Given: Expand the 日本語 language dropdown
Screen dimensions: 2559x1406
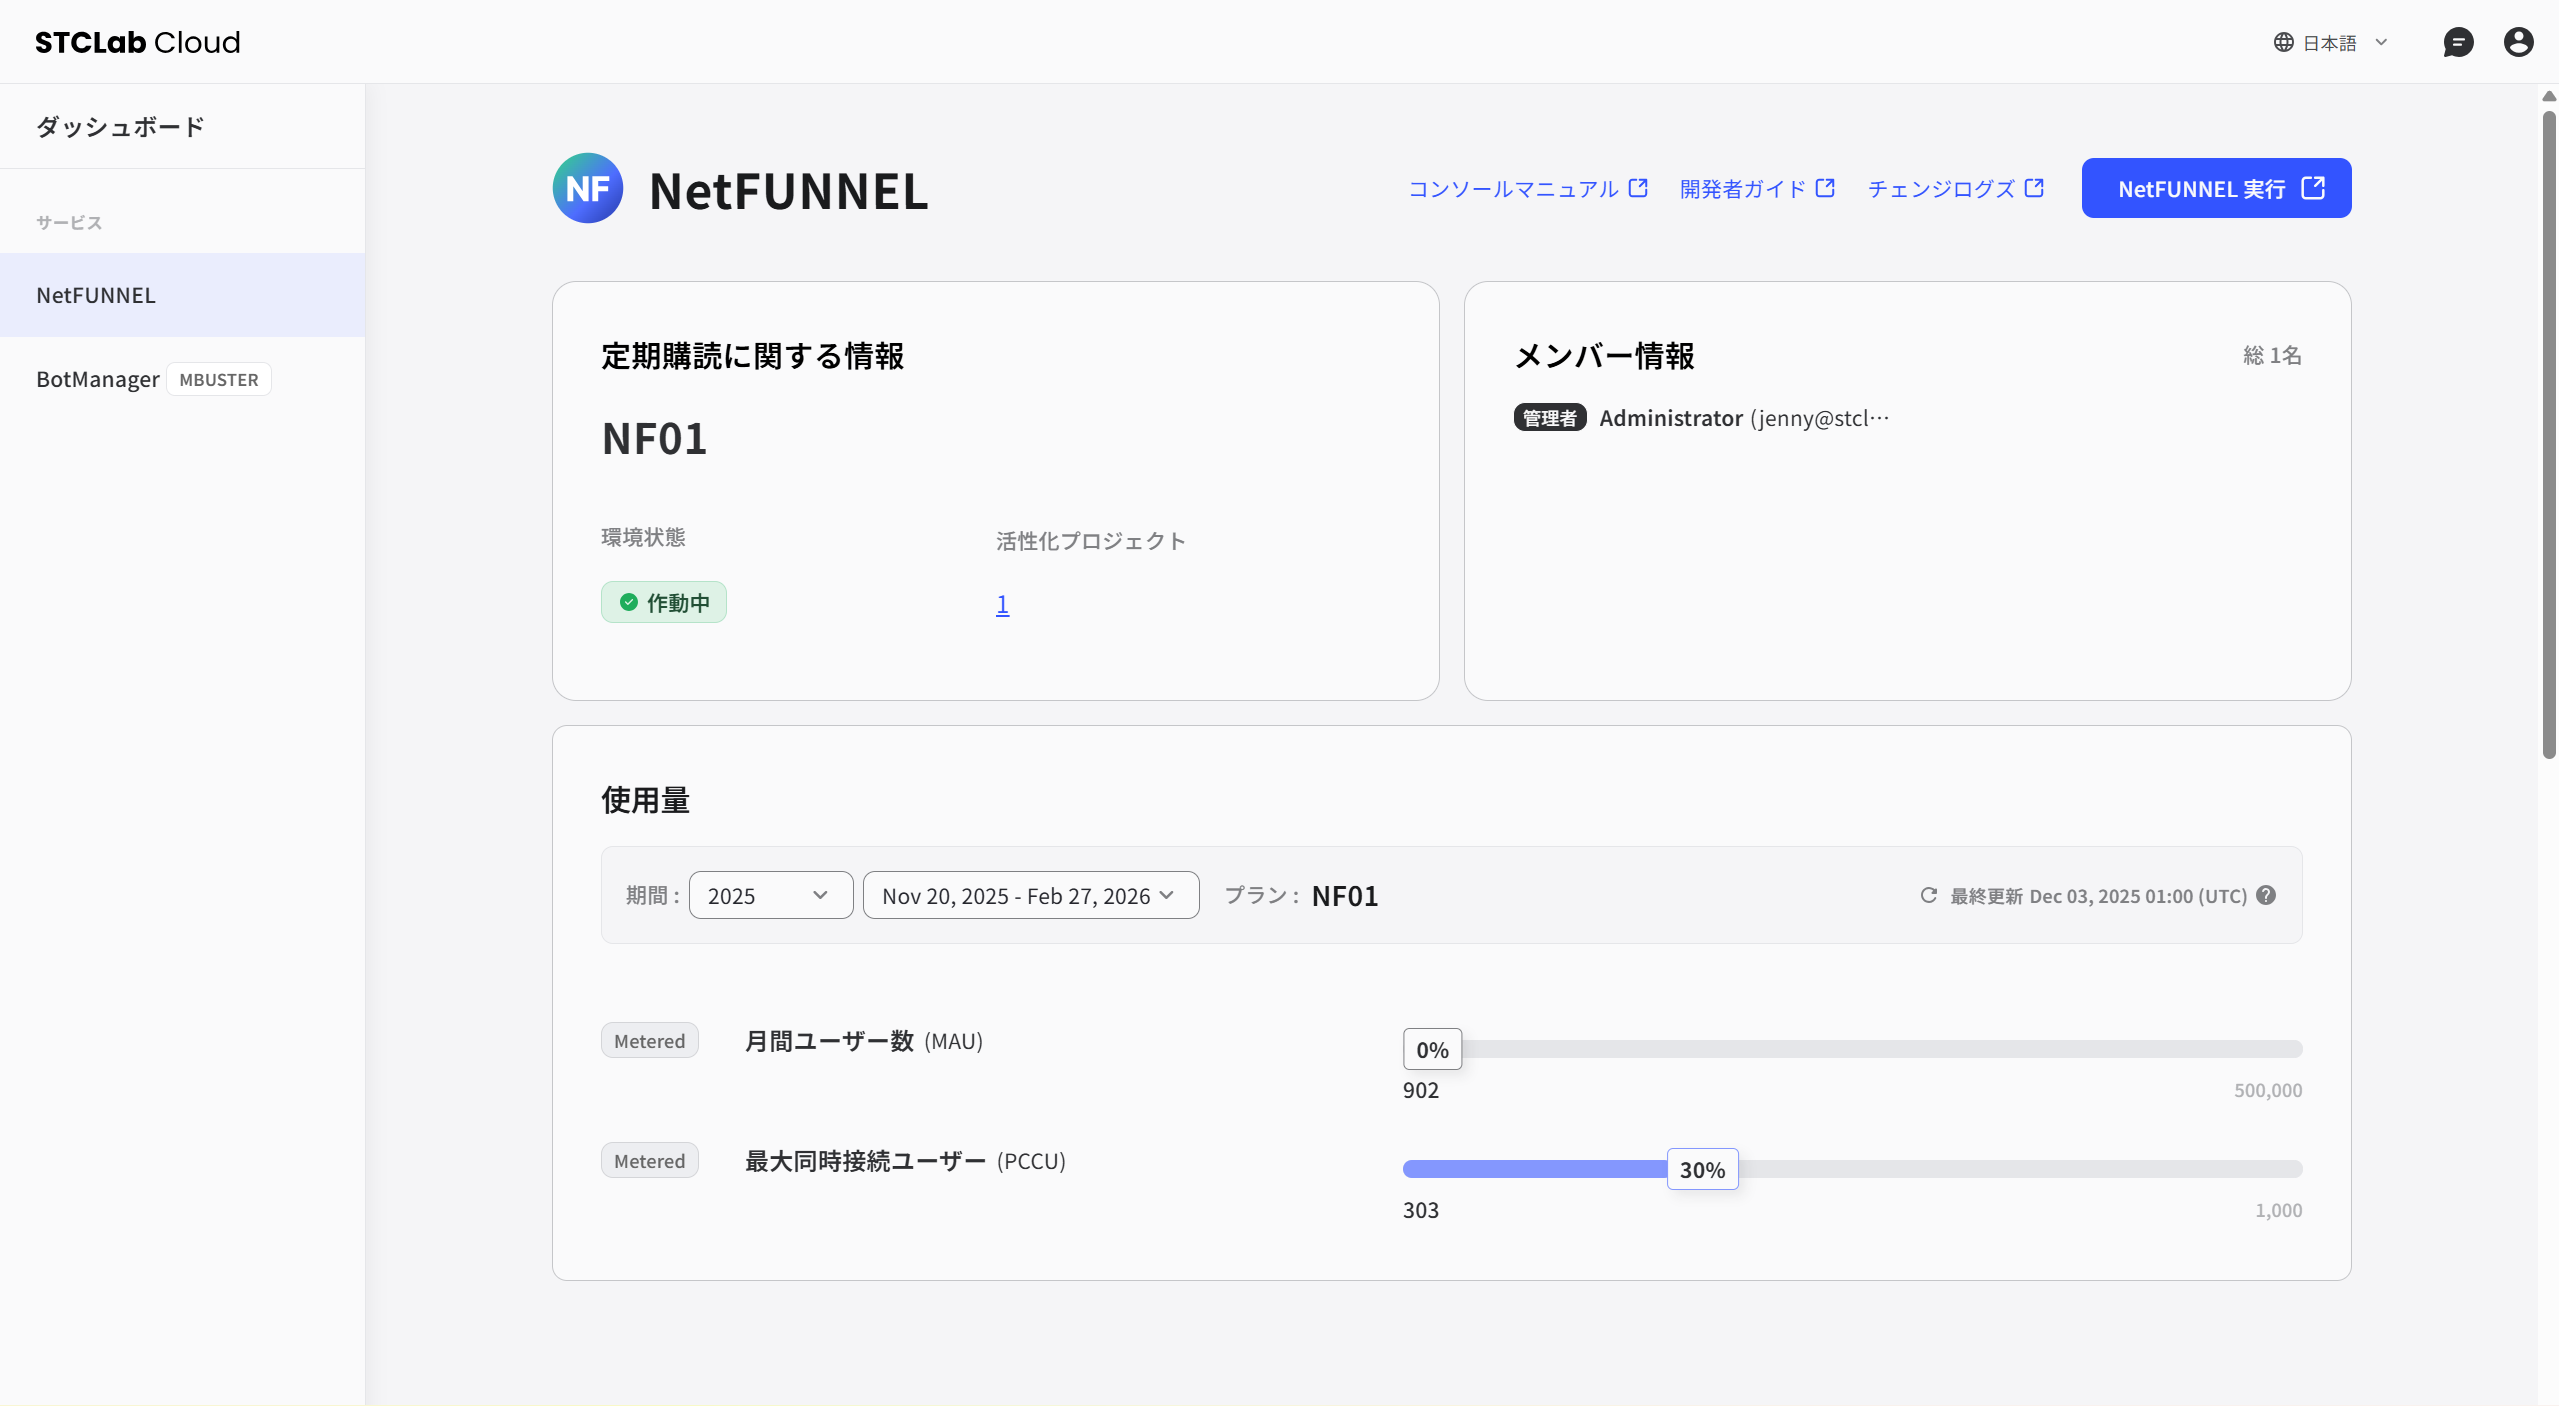Looking at the screenshot, I should pos(2333,41).
